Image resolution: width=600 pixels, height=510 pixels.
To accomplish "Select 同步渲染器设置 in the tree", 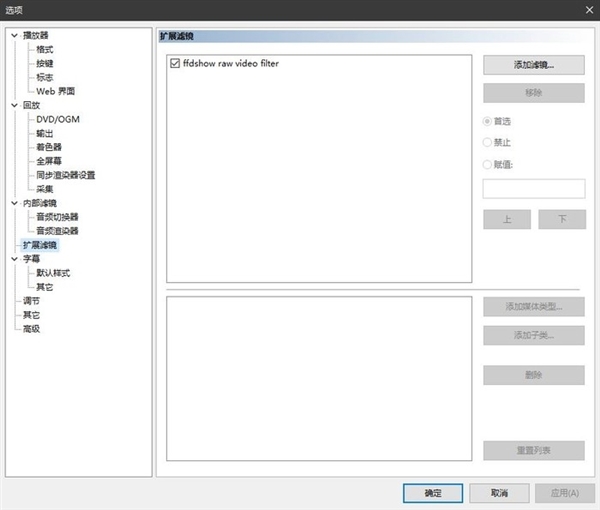I will point(66,175).
